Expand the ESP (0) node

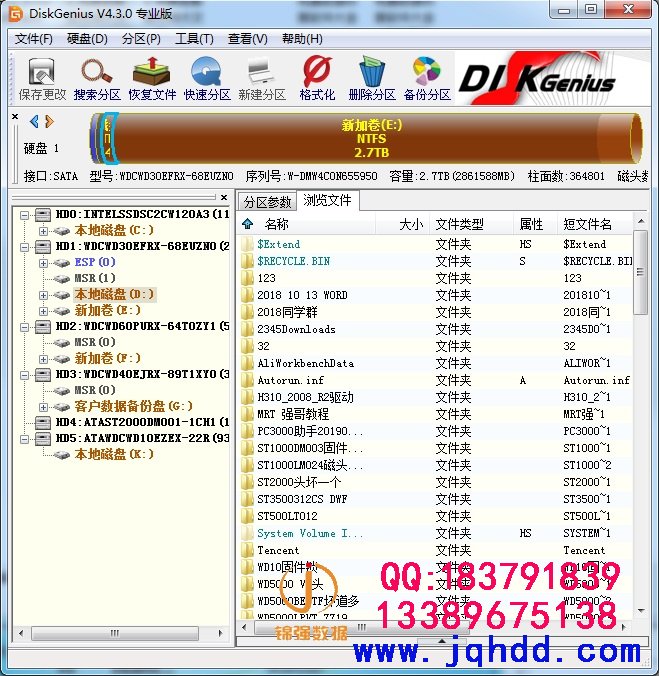point(43,263)
